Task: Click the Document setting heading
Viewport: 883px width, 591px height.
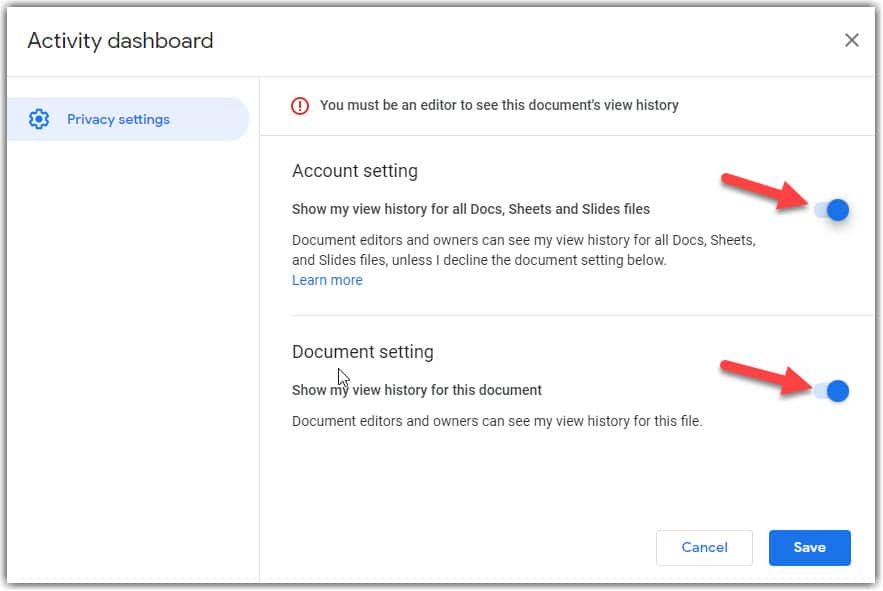Action: tap(363, 352)
